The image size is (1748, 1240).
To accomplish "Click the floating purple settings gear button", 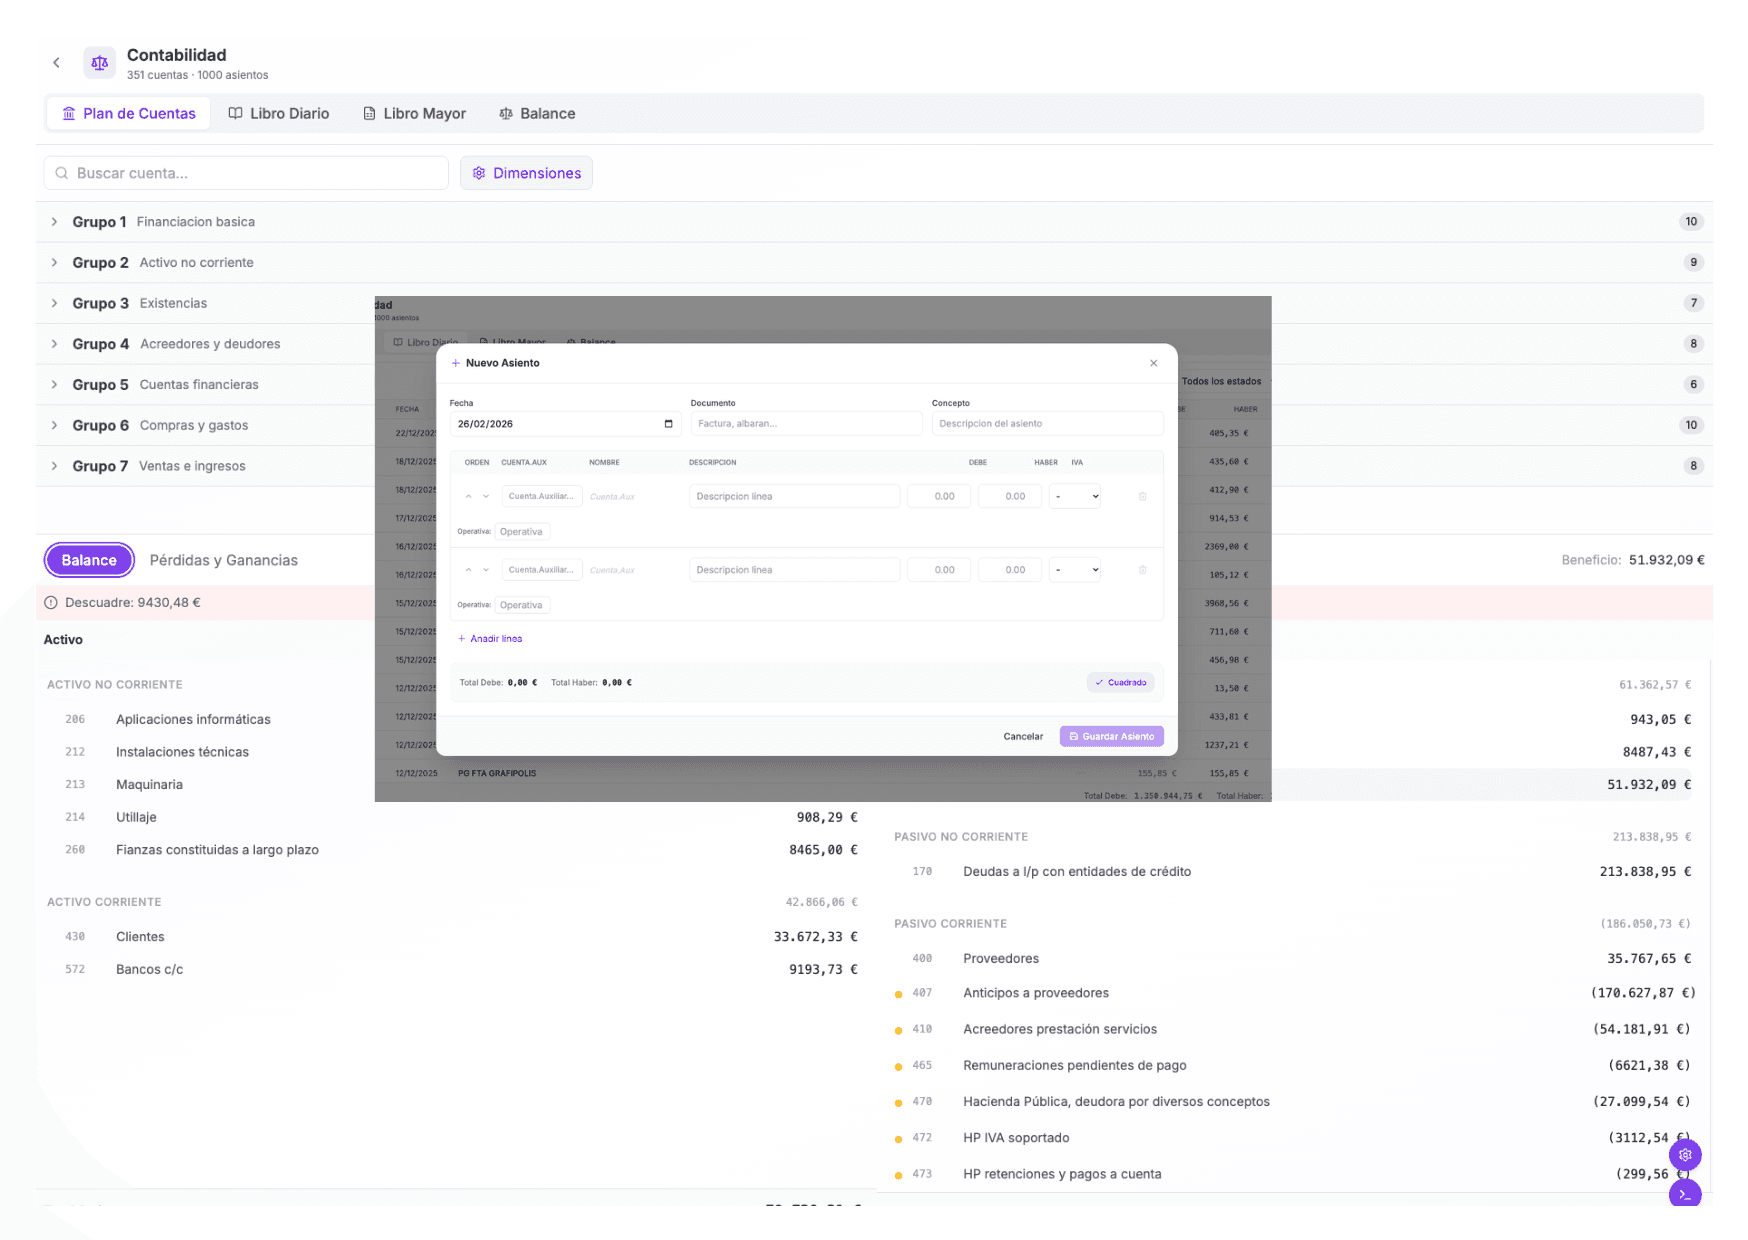I will (x=1685, y=1155).
